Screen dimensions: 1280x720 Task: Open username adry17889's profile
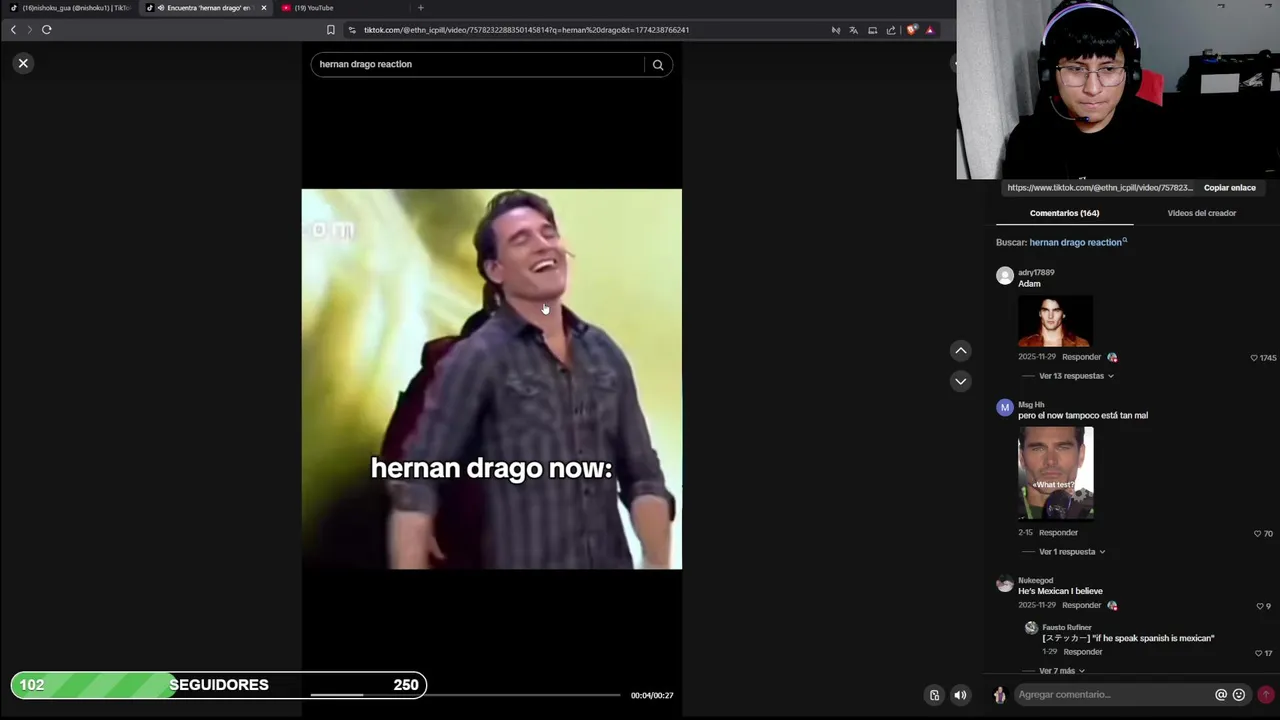pyautogui.click(x=1036, y=272)
